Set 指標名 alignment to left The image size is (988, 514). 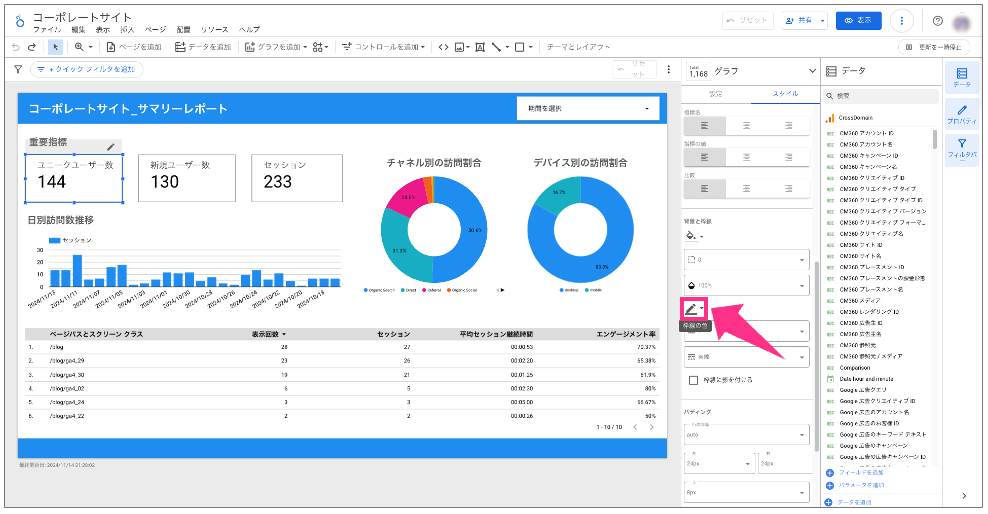click(704, 126)
